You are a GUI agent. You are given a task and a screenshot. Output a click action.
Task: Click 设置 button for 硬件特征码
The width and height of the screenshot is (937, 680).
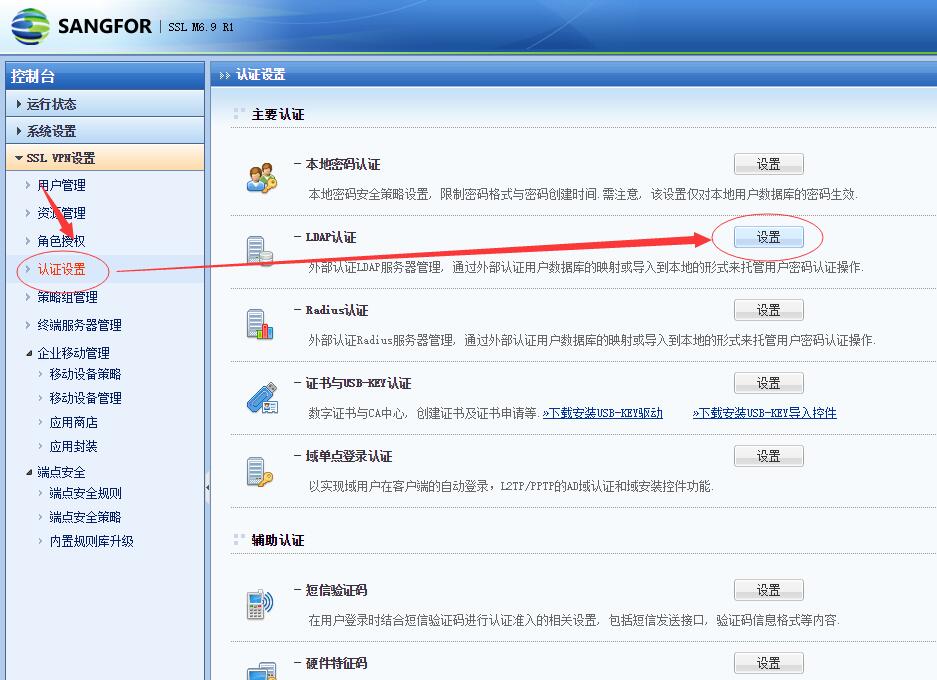click(x=768, y=663)
